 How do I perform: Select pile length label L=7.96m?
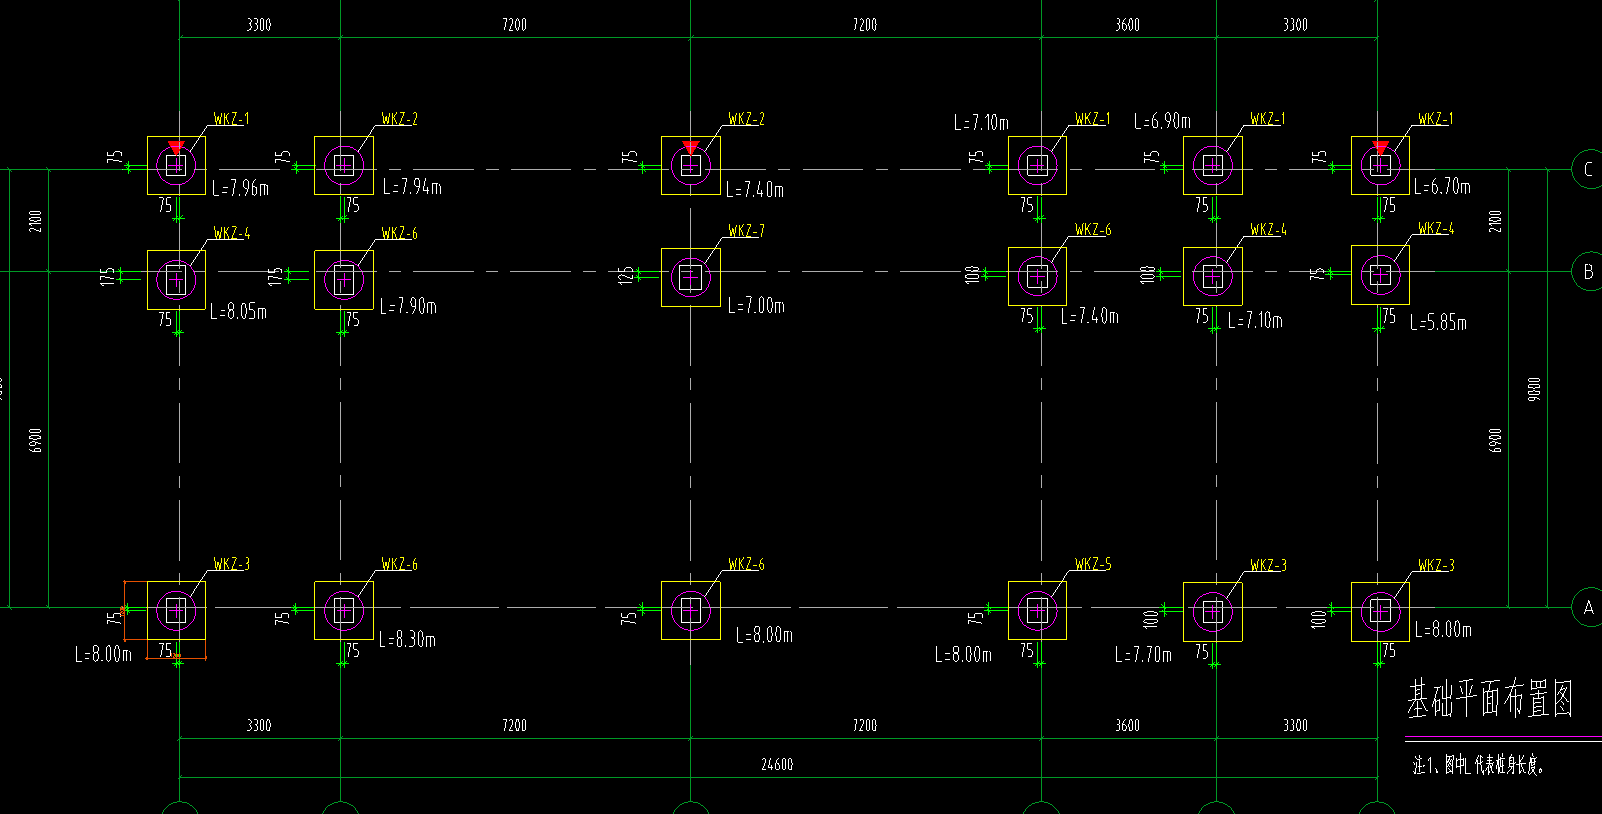click(240, 188)
